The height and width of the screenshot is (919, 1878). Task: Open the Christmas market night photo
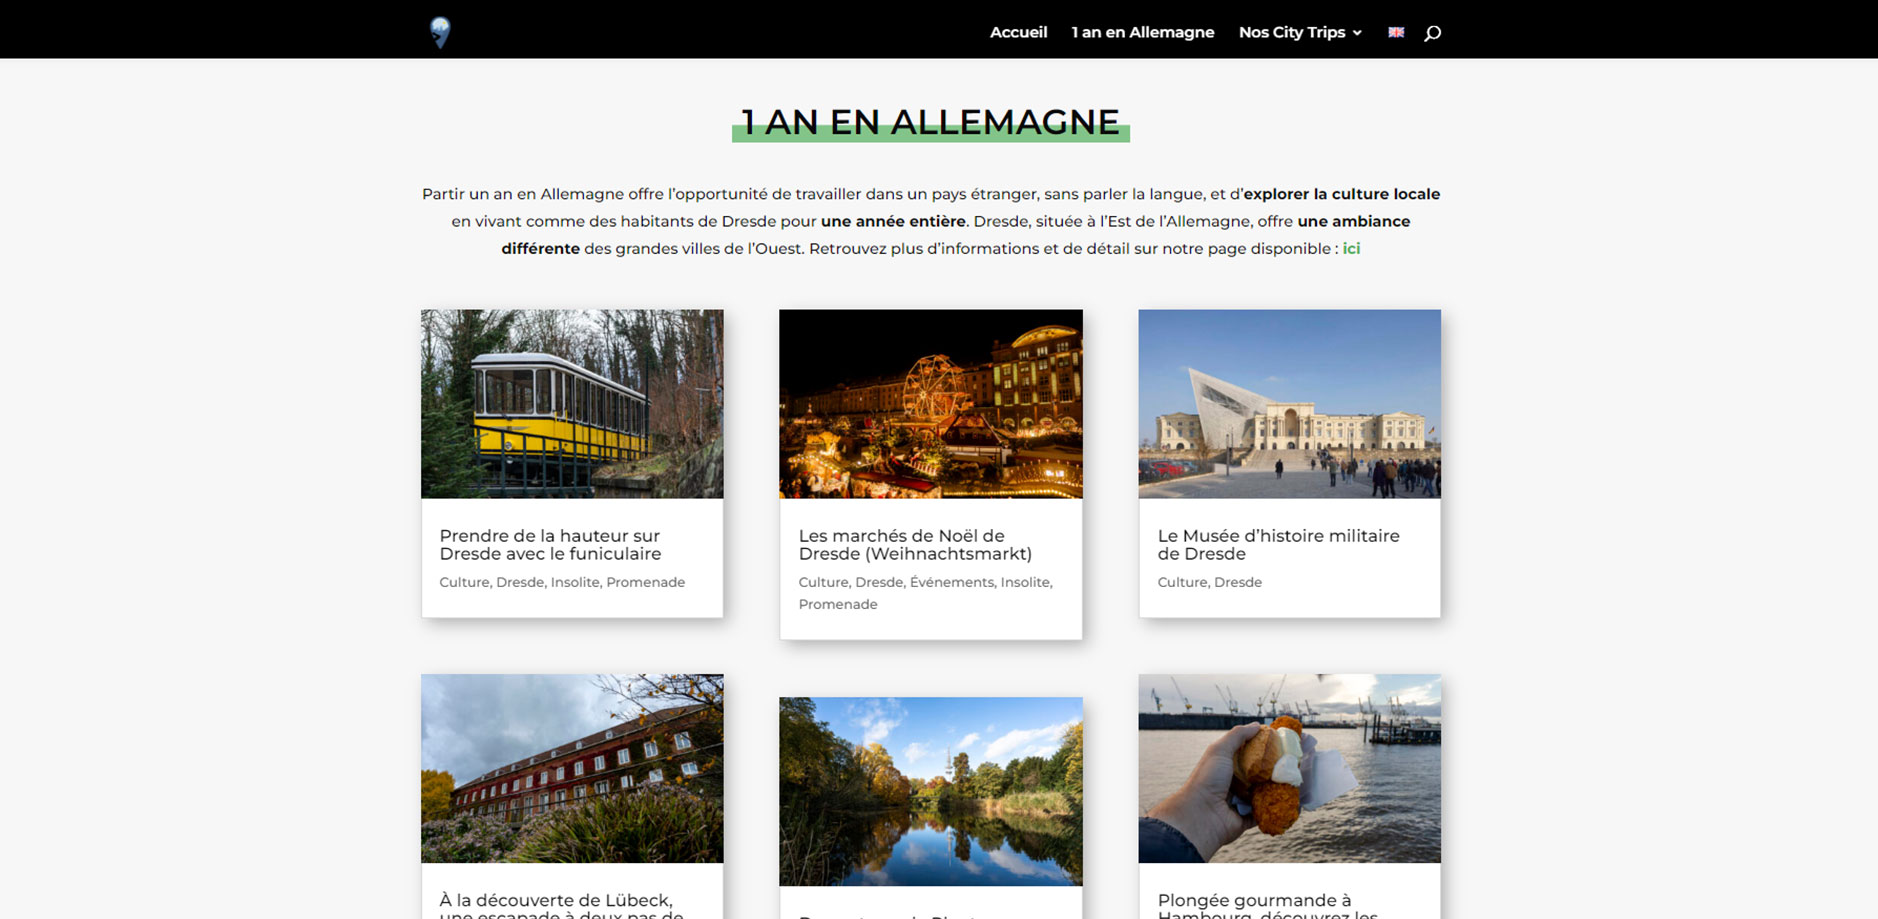930,403
